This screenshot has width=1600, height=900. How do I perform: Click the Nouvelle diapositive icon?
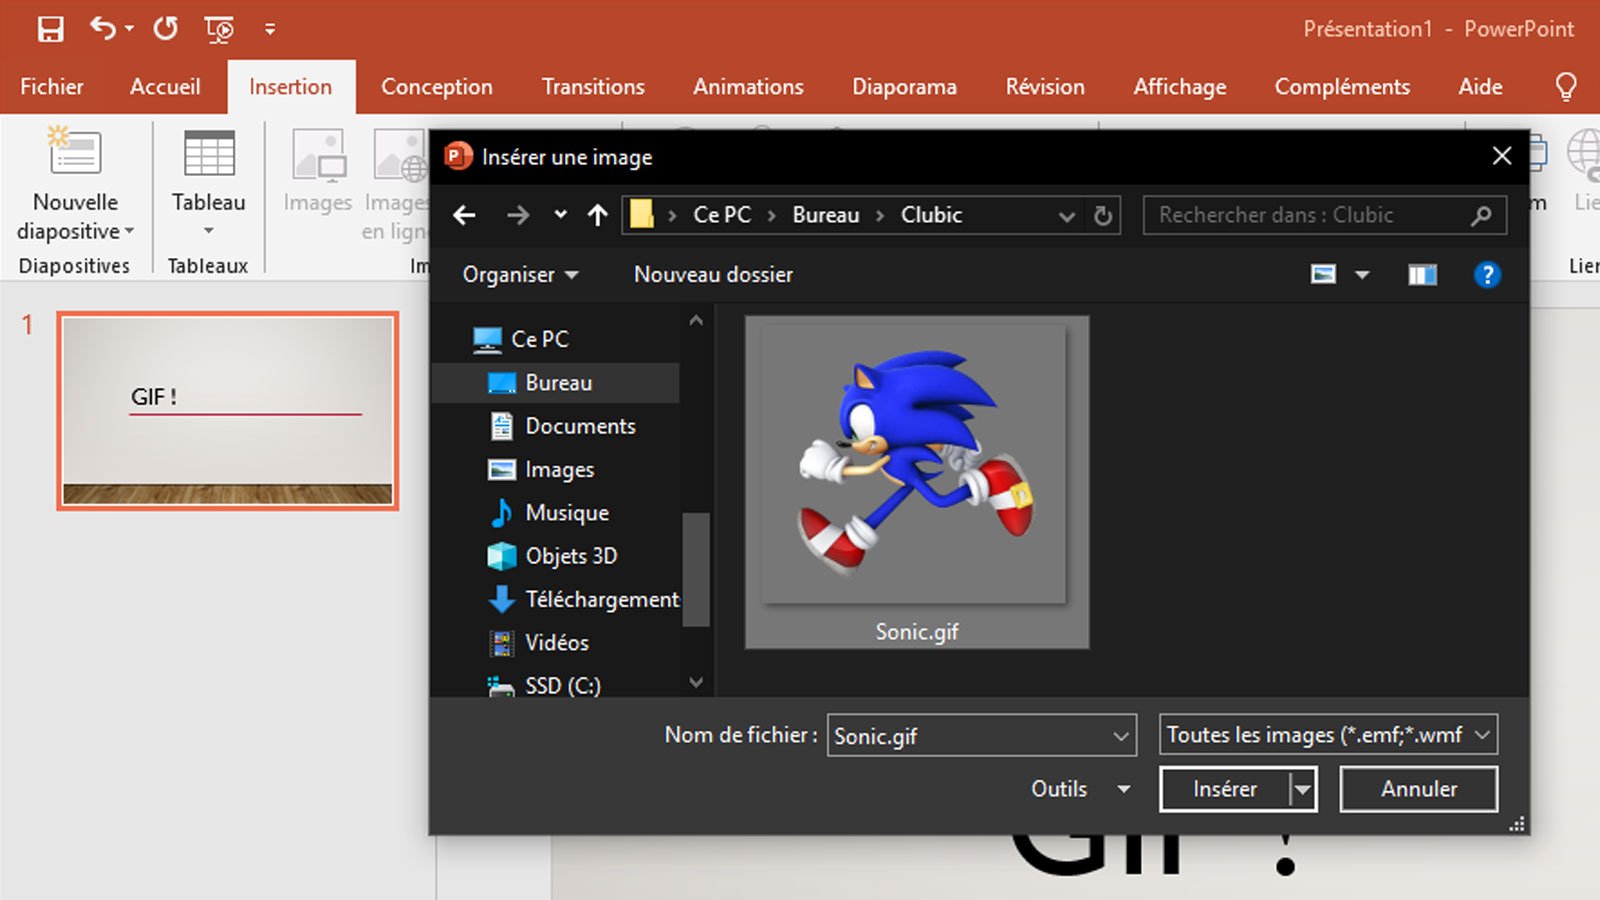[x=76, y=153]
